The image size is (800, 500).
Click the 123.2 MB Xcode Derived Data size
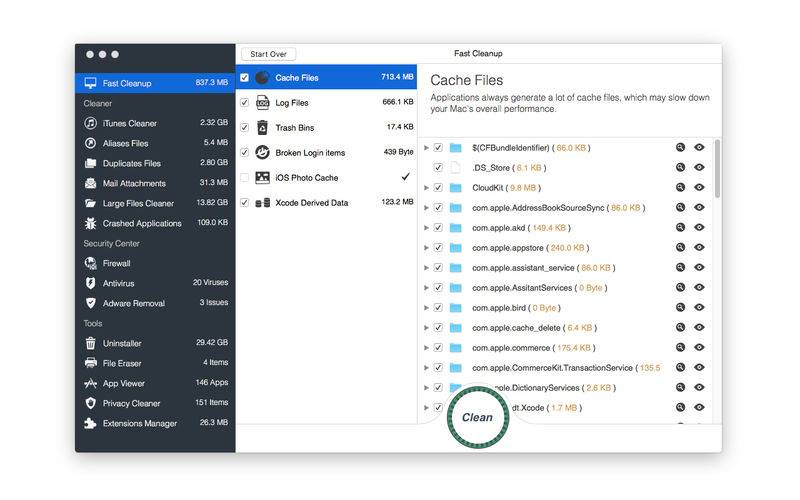tap(397, 202)
